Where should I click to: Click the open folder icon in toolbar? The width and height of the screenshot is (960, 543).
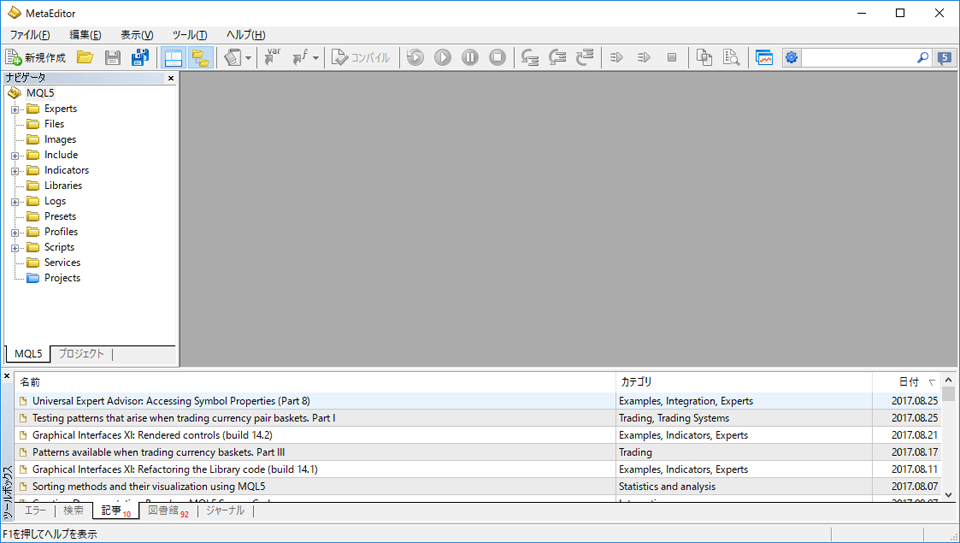pos(85,58)
